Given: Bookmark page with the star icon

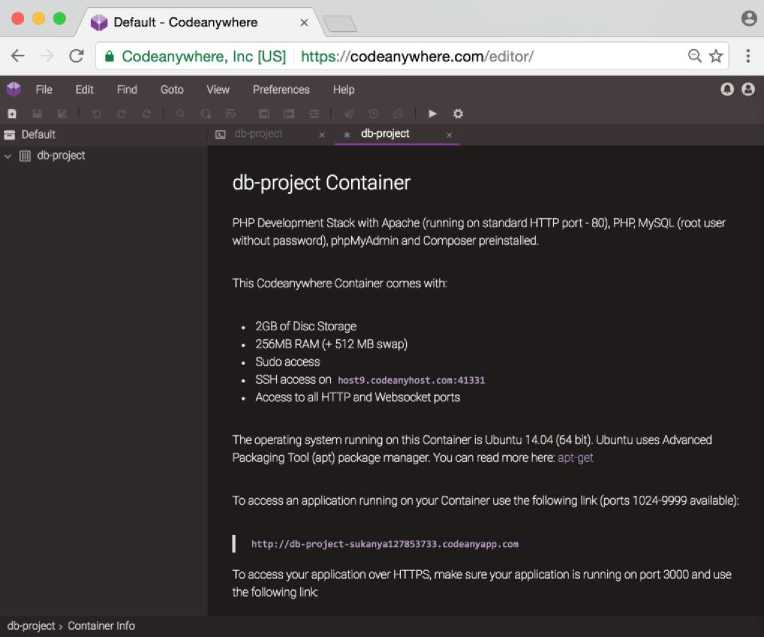Looking at the screenshot, I should coord(716,56).
